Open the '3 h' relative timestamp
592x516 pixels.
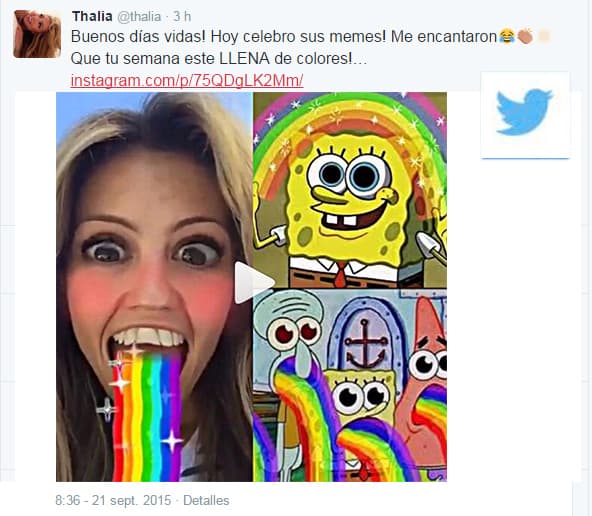[x=182, y=16]
